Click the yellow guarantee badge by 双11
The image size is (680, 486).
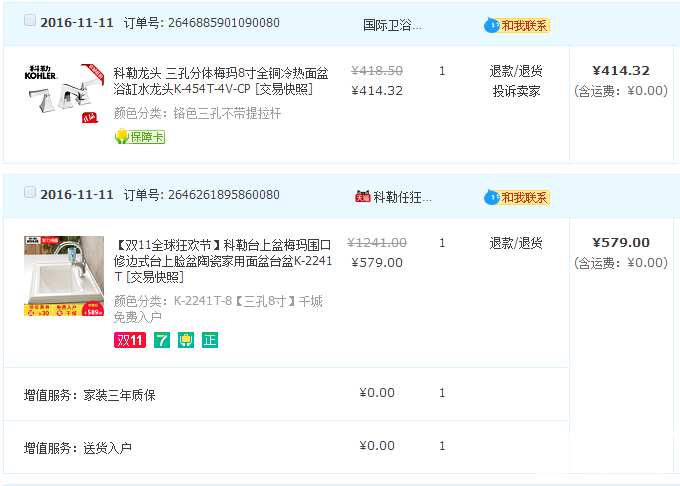pos(186,340)
